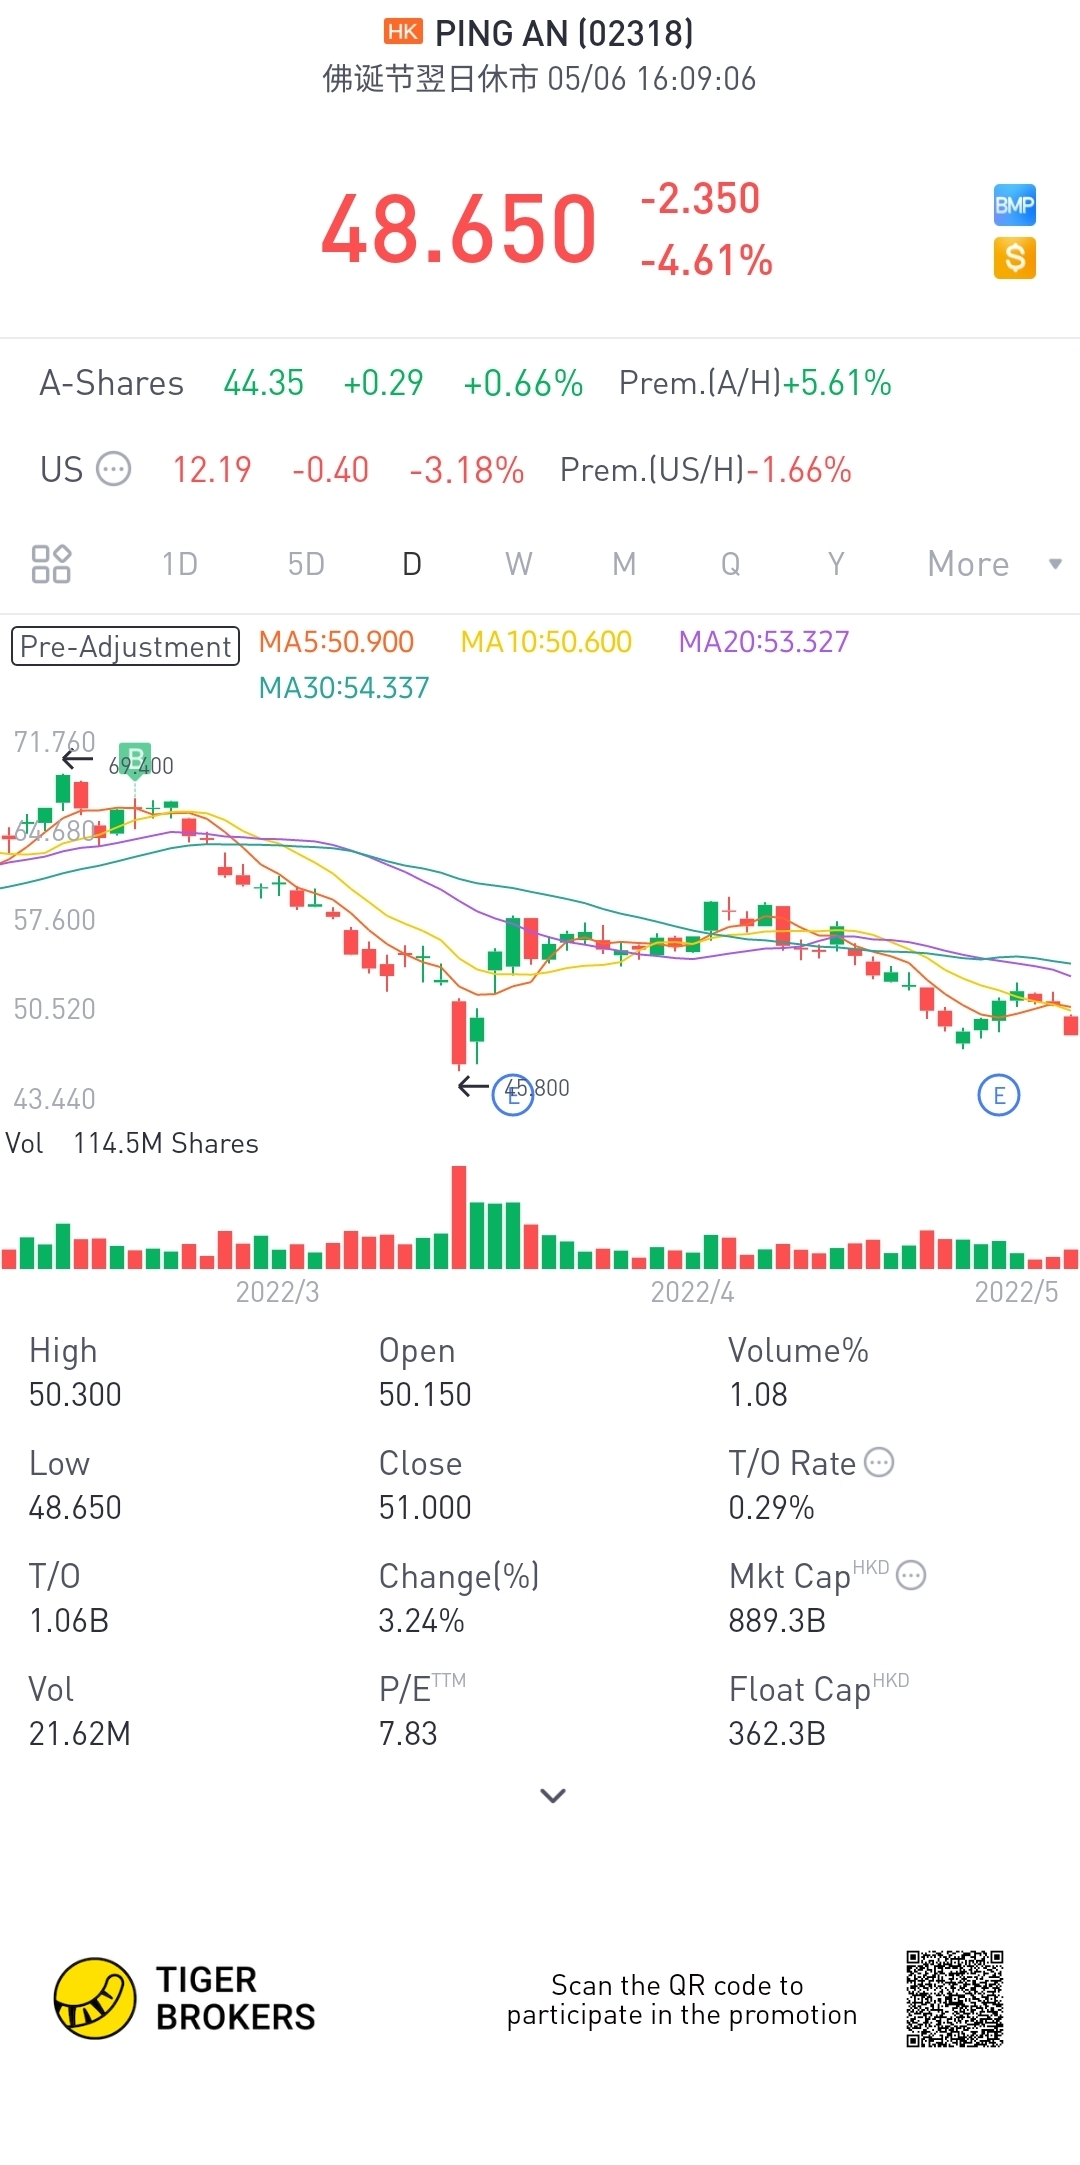Tap the Low value 48.650
Image resolution: width=1080 pixels, height=2165 pixels.
75,1508
